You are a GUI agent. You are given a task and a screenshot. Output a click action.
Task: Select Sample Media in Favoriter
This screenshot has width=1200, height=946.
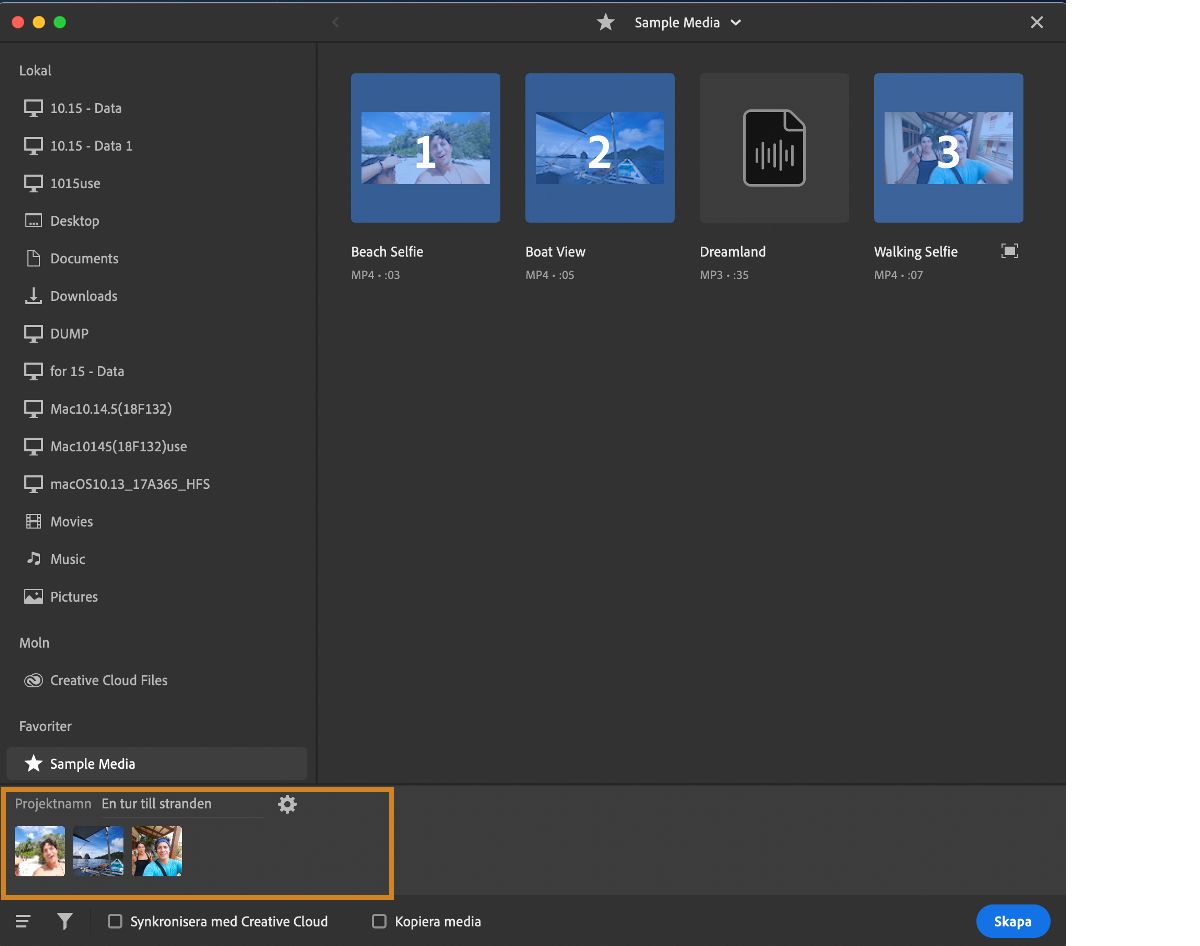tap(92, 764)
